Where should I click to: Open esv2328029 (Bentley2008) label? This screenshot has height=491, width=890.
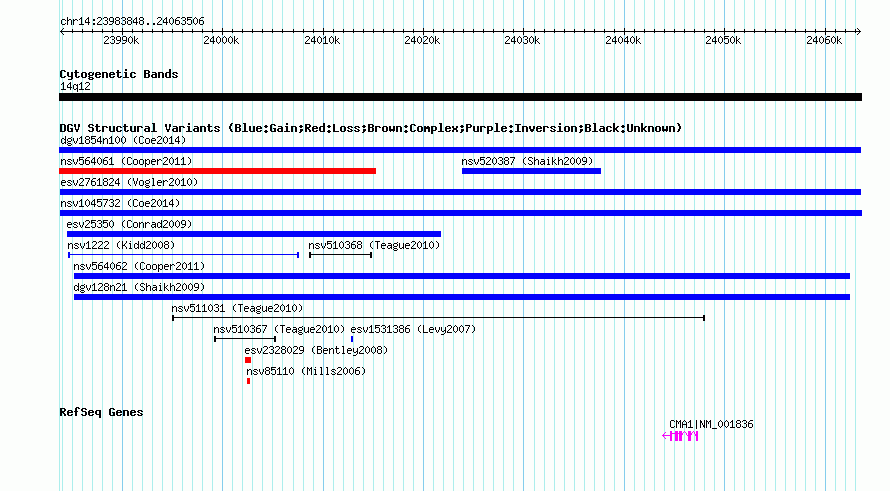316,350
